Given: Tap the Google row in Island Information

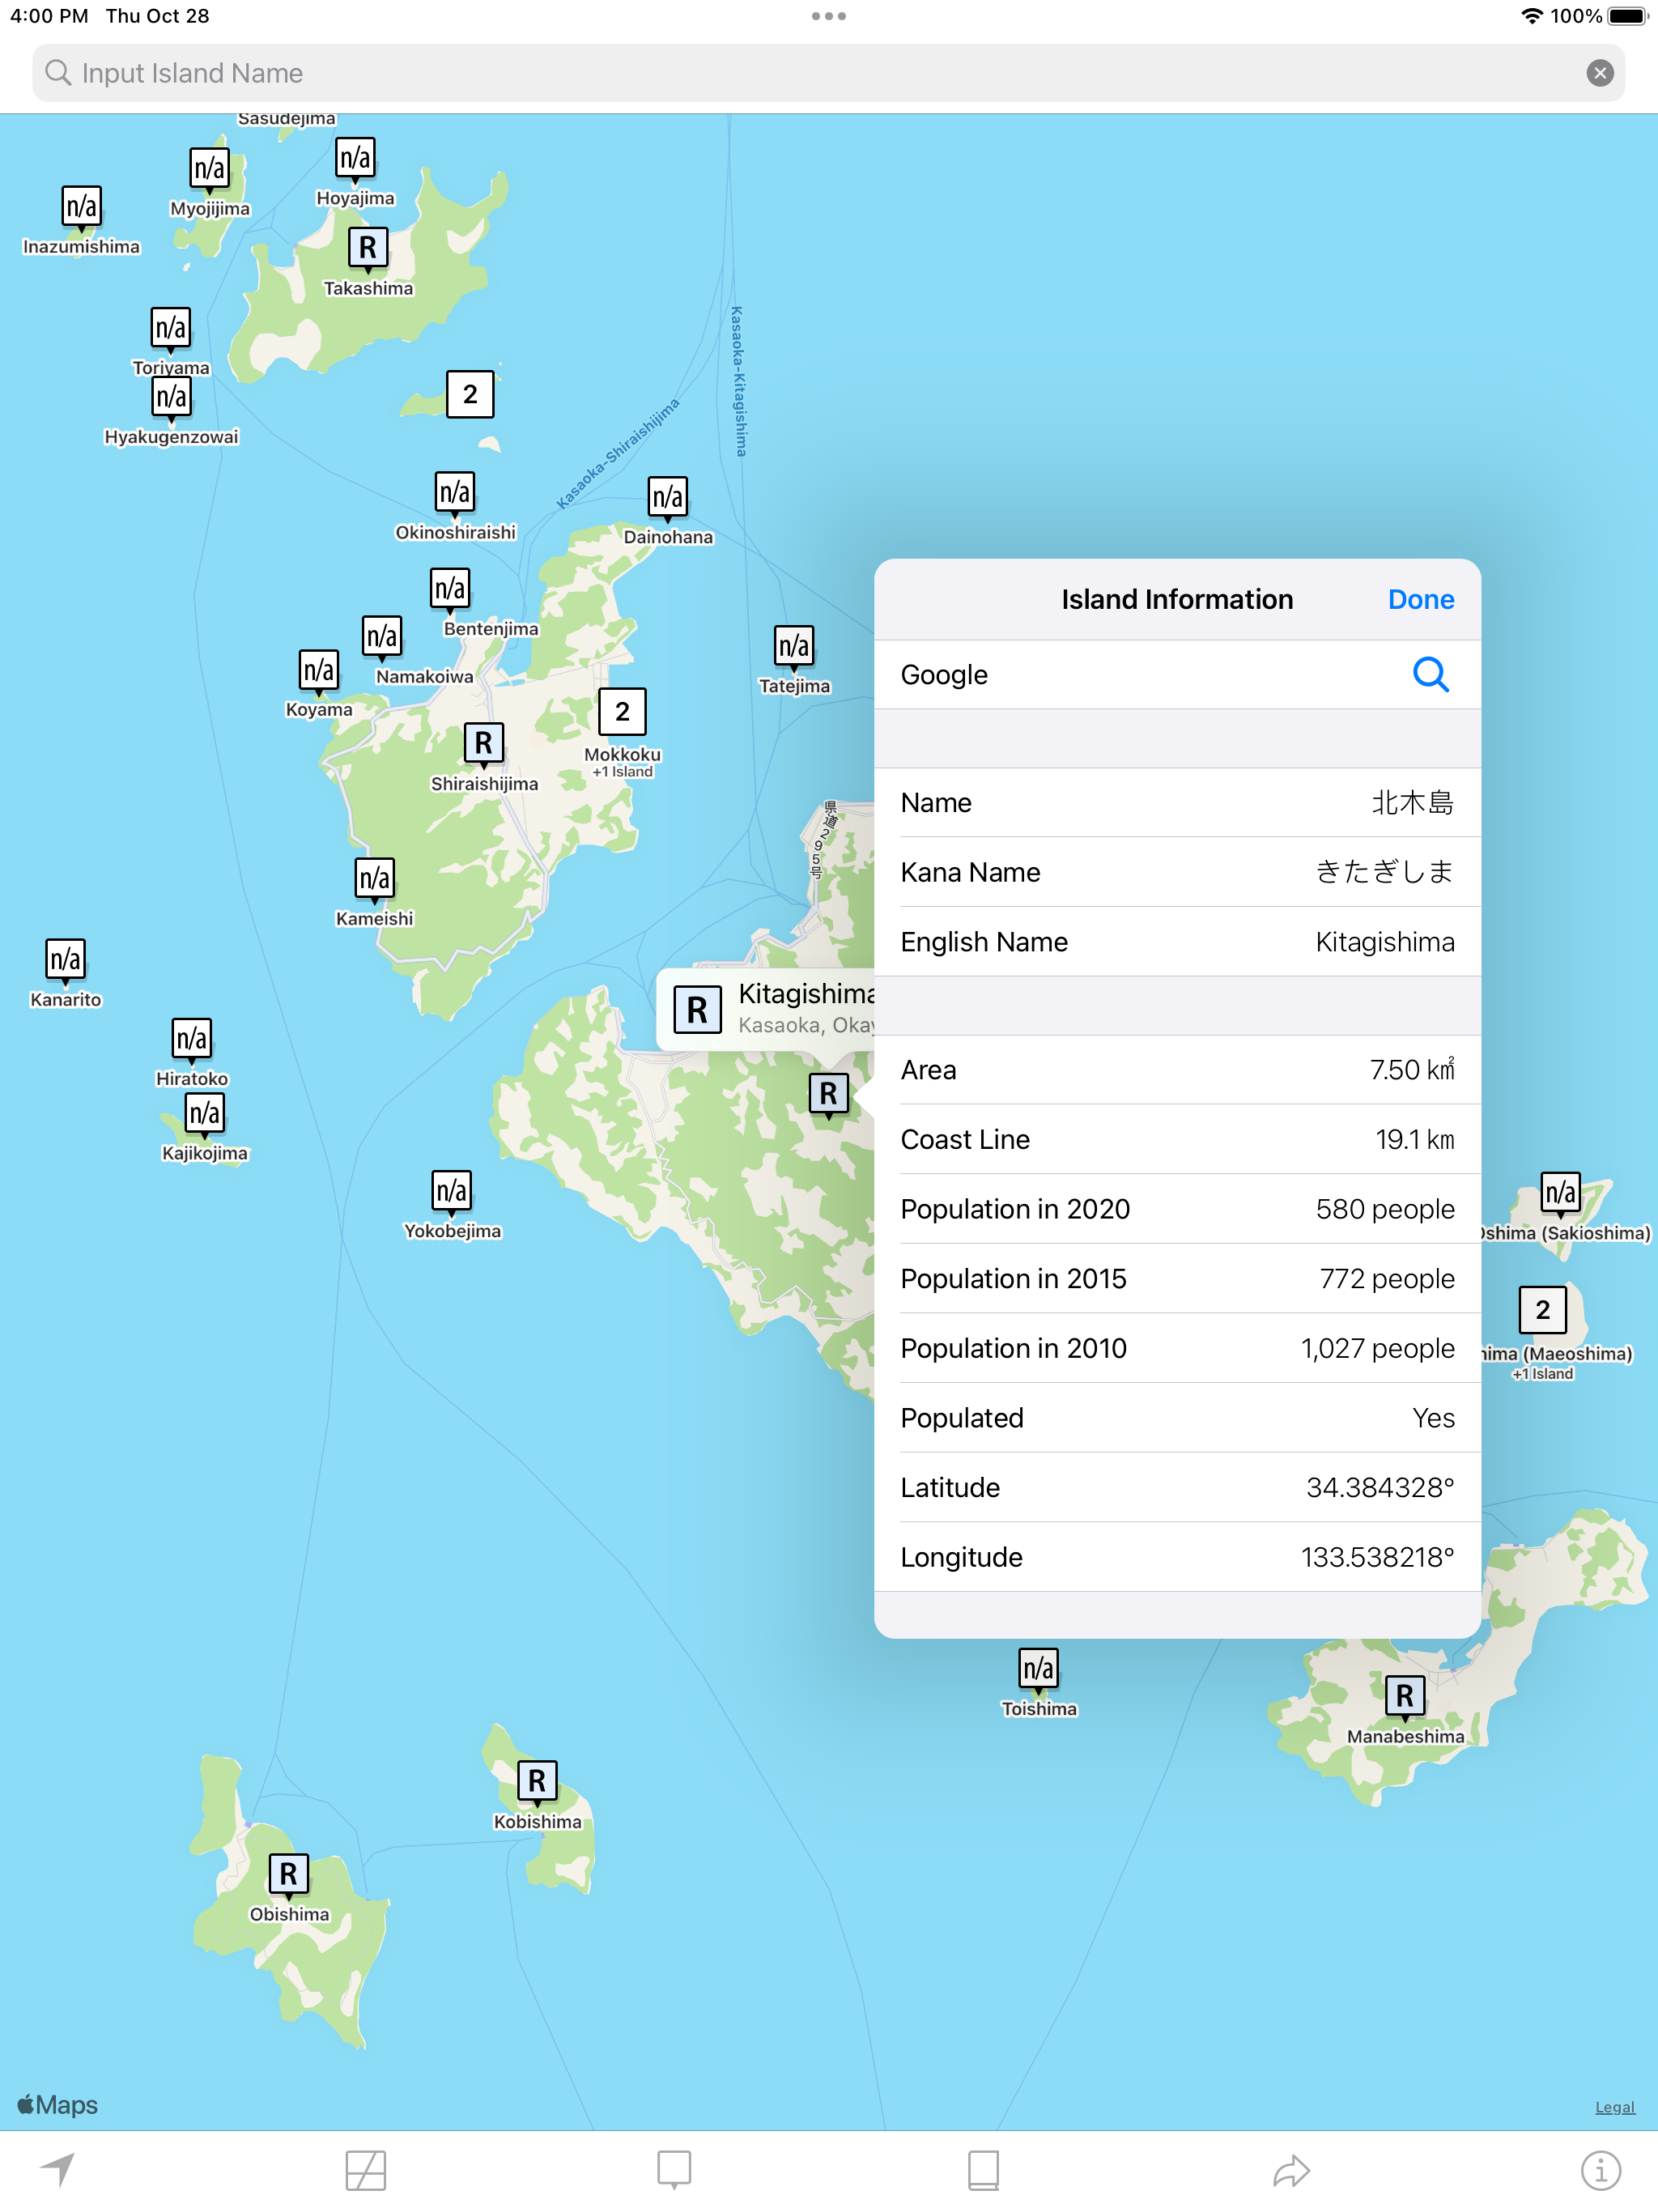Looking at the screenshot, I should [x=1177, y=675].
